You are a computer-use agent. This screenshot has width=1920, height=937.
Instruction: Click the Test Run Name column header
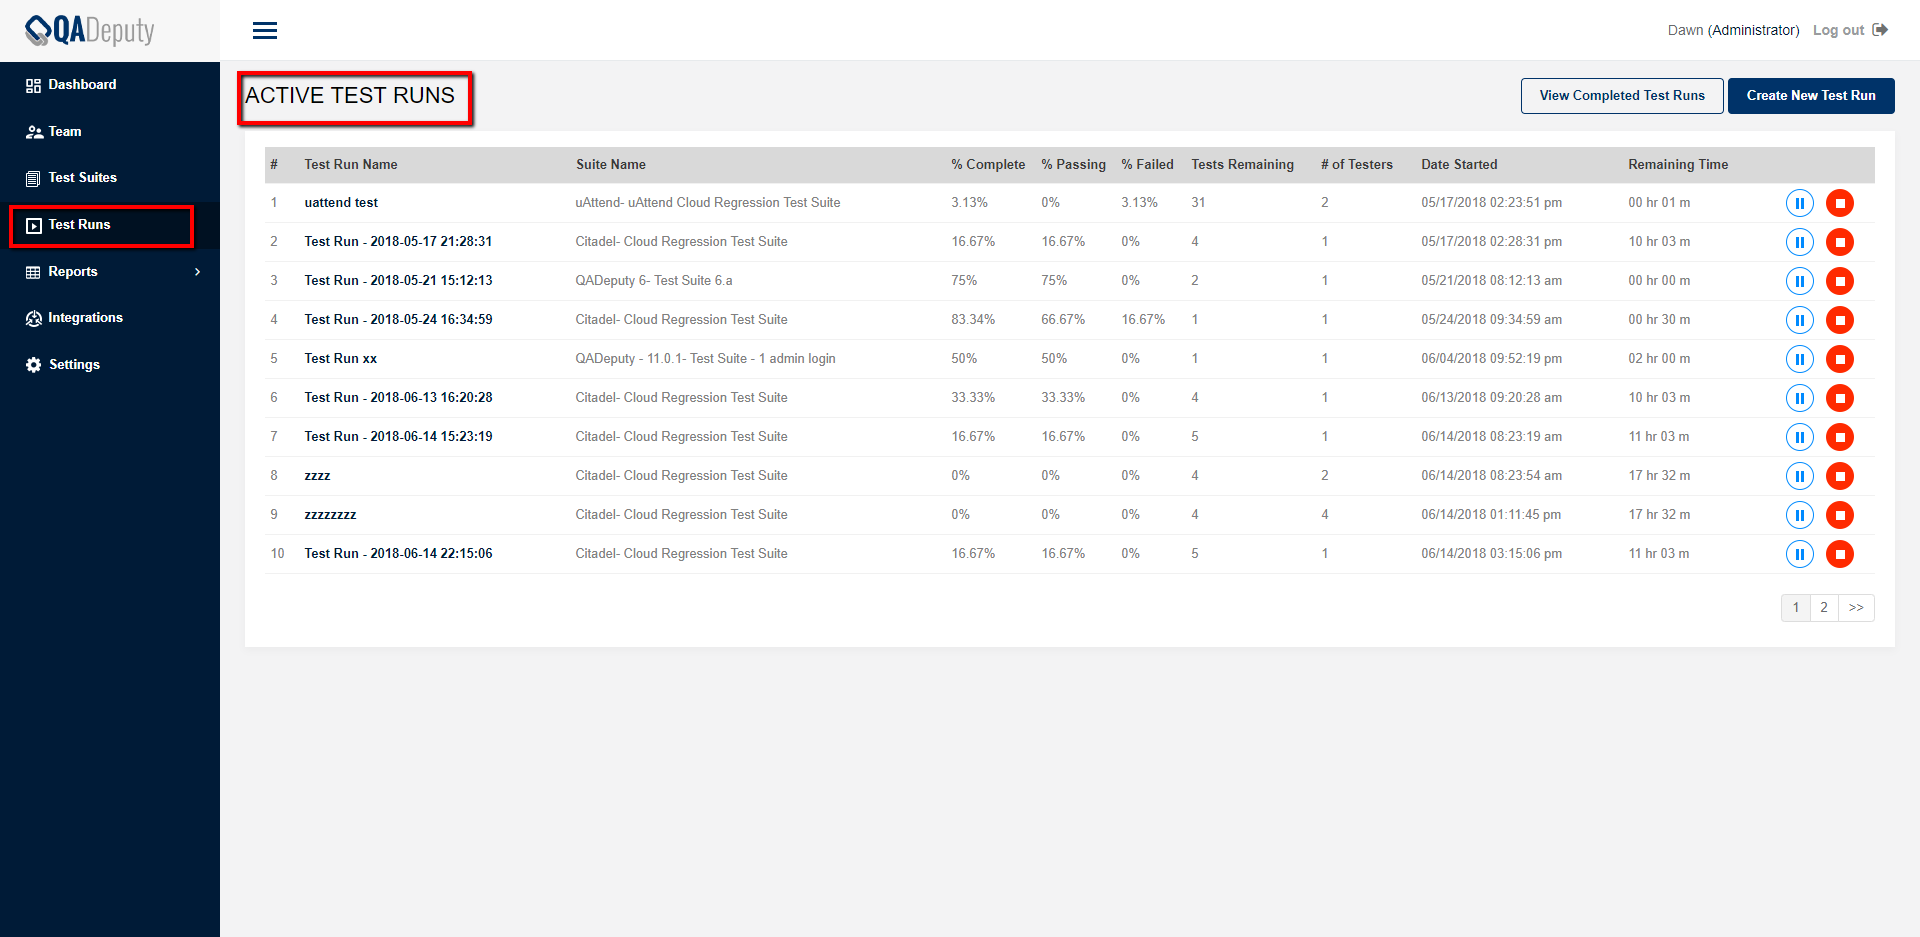(x=351, y=165)
